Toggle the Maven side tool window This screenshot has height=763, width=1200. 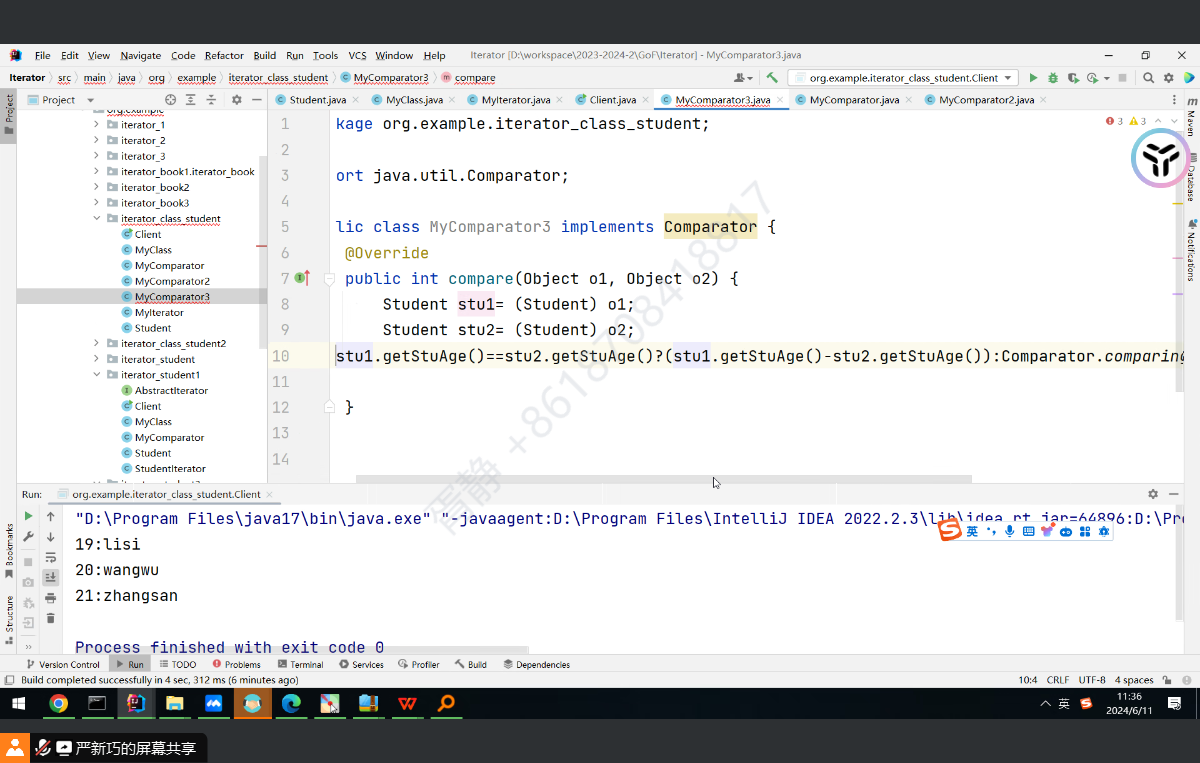[1191, 118]
